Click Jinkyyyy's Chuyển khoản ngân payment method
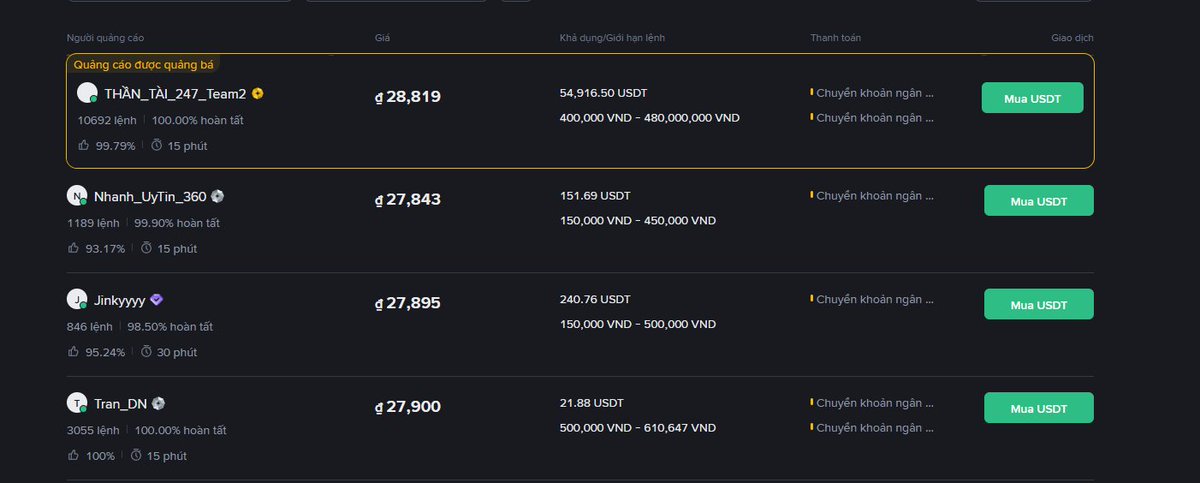The image size is (1200, 483). pos(874,299)
